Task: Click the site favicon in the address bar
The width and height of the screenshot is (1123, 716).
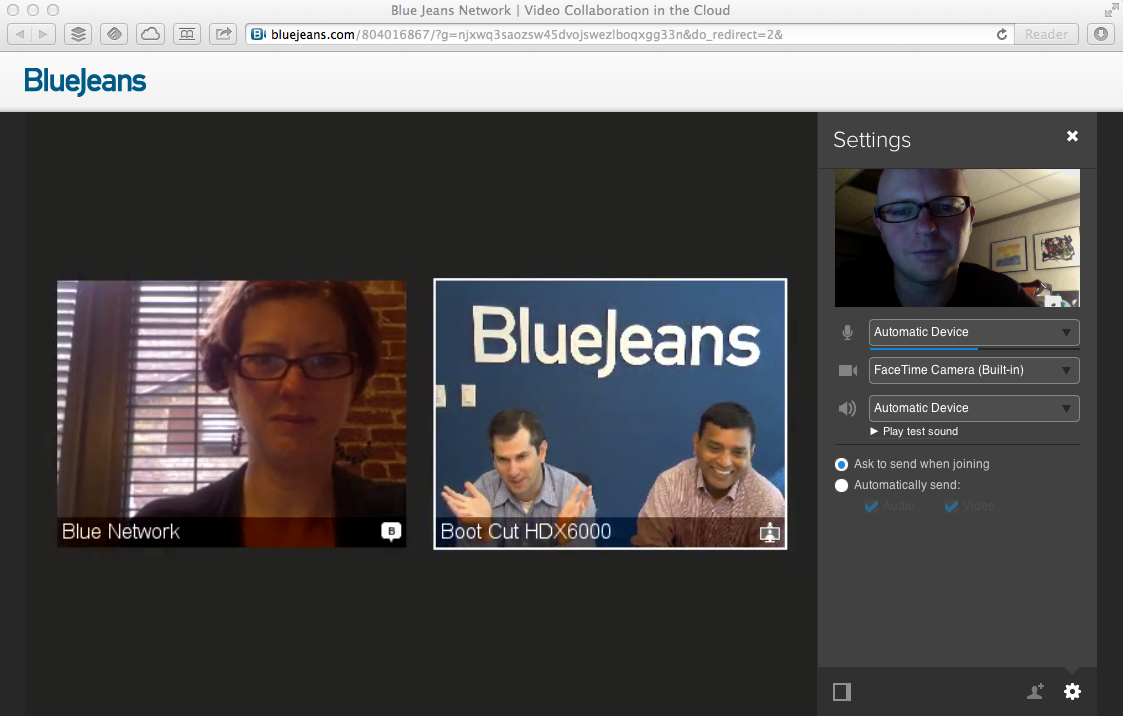Action: click(259, 34)
